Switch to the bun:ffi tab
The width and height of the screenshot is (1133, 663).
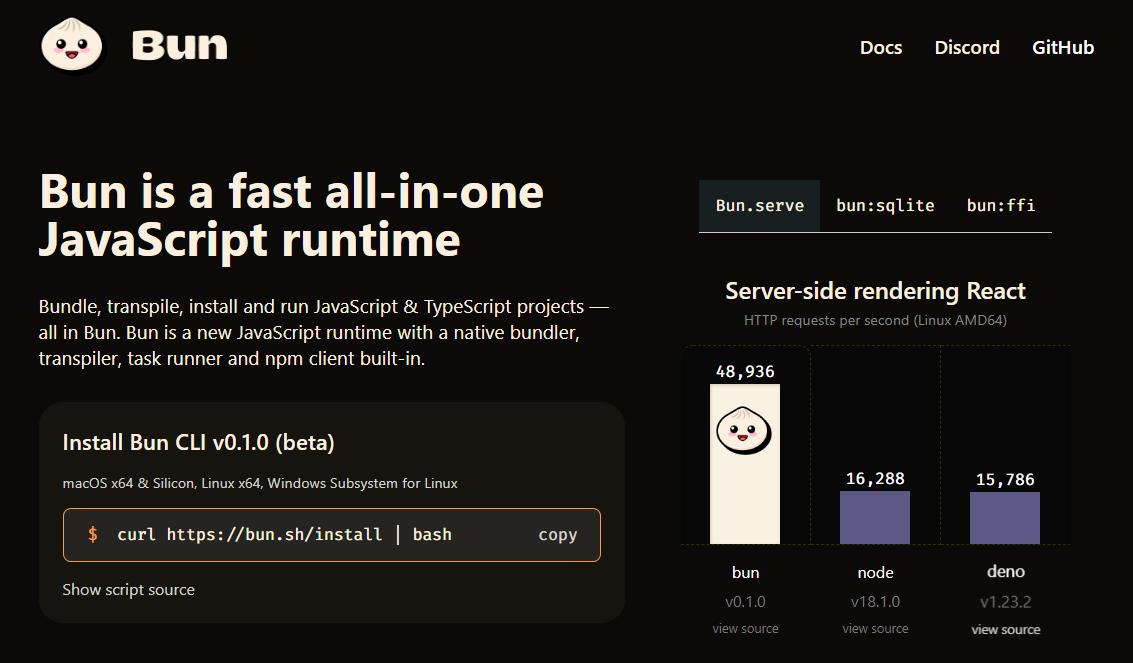pos(1001,206)
